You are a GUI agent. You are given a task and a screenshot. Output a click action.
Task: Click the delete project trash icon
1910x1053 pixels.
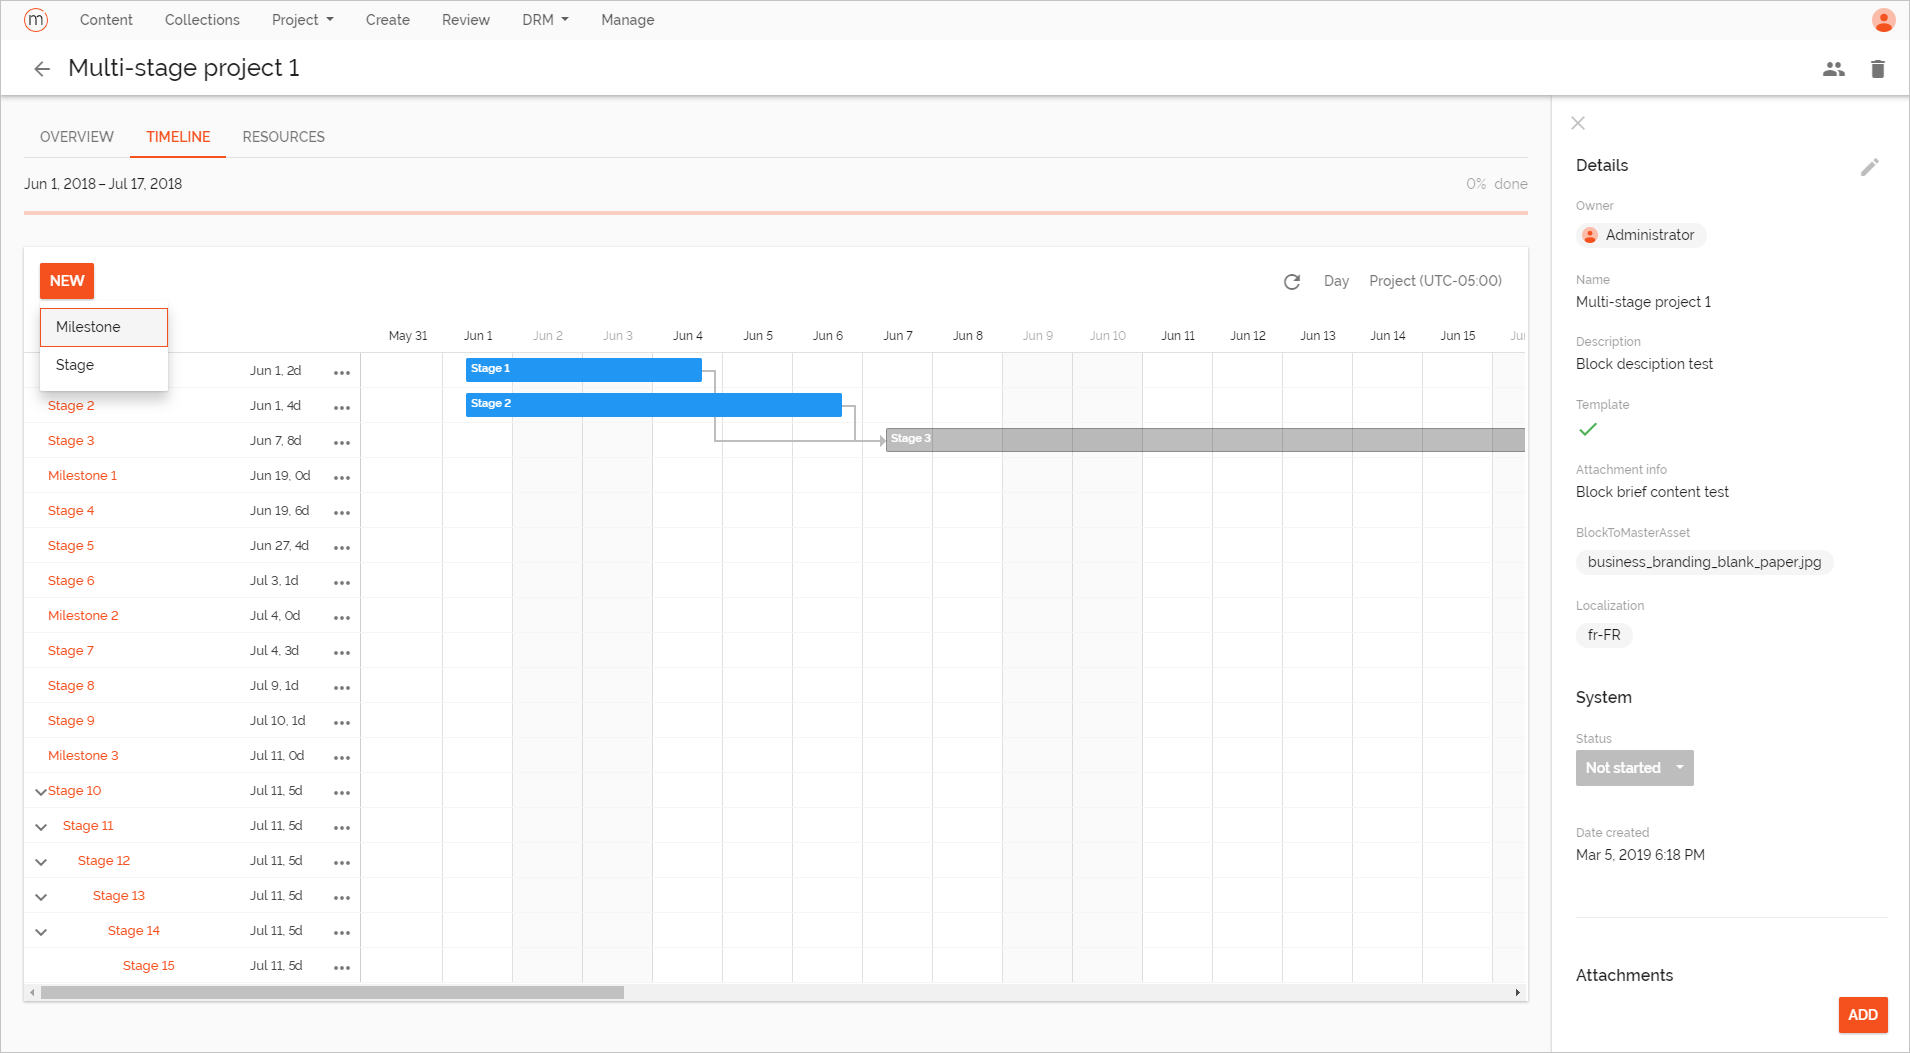coord(1877,68)
